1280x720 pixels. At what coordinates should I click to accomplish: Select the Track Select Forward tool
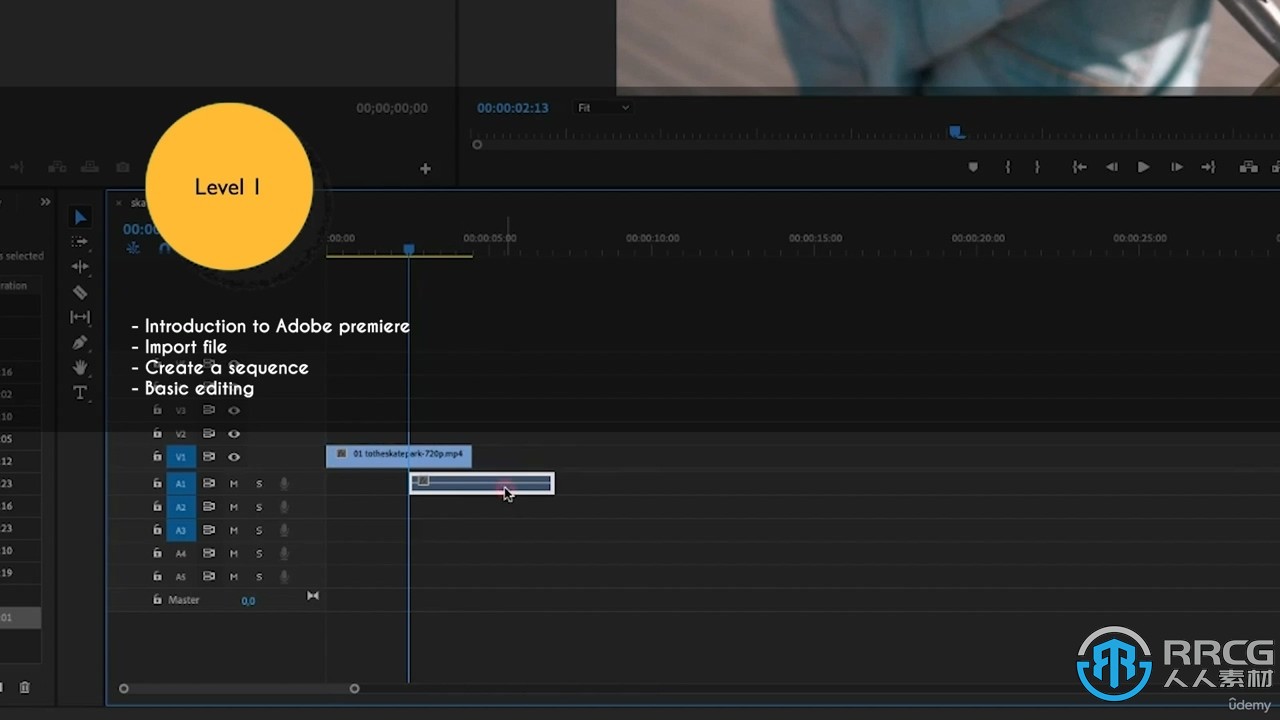click(80, 242)
